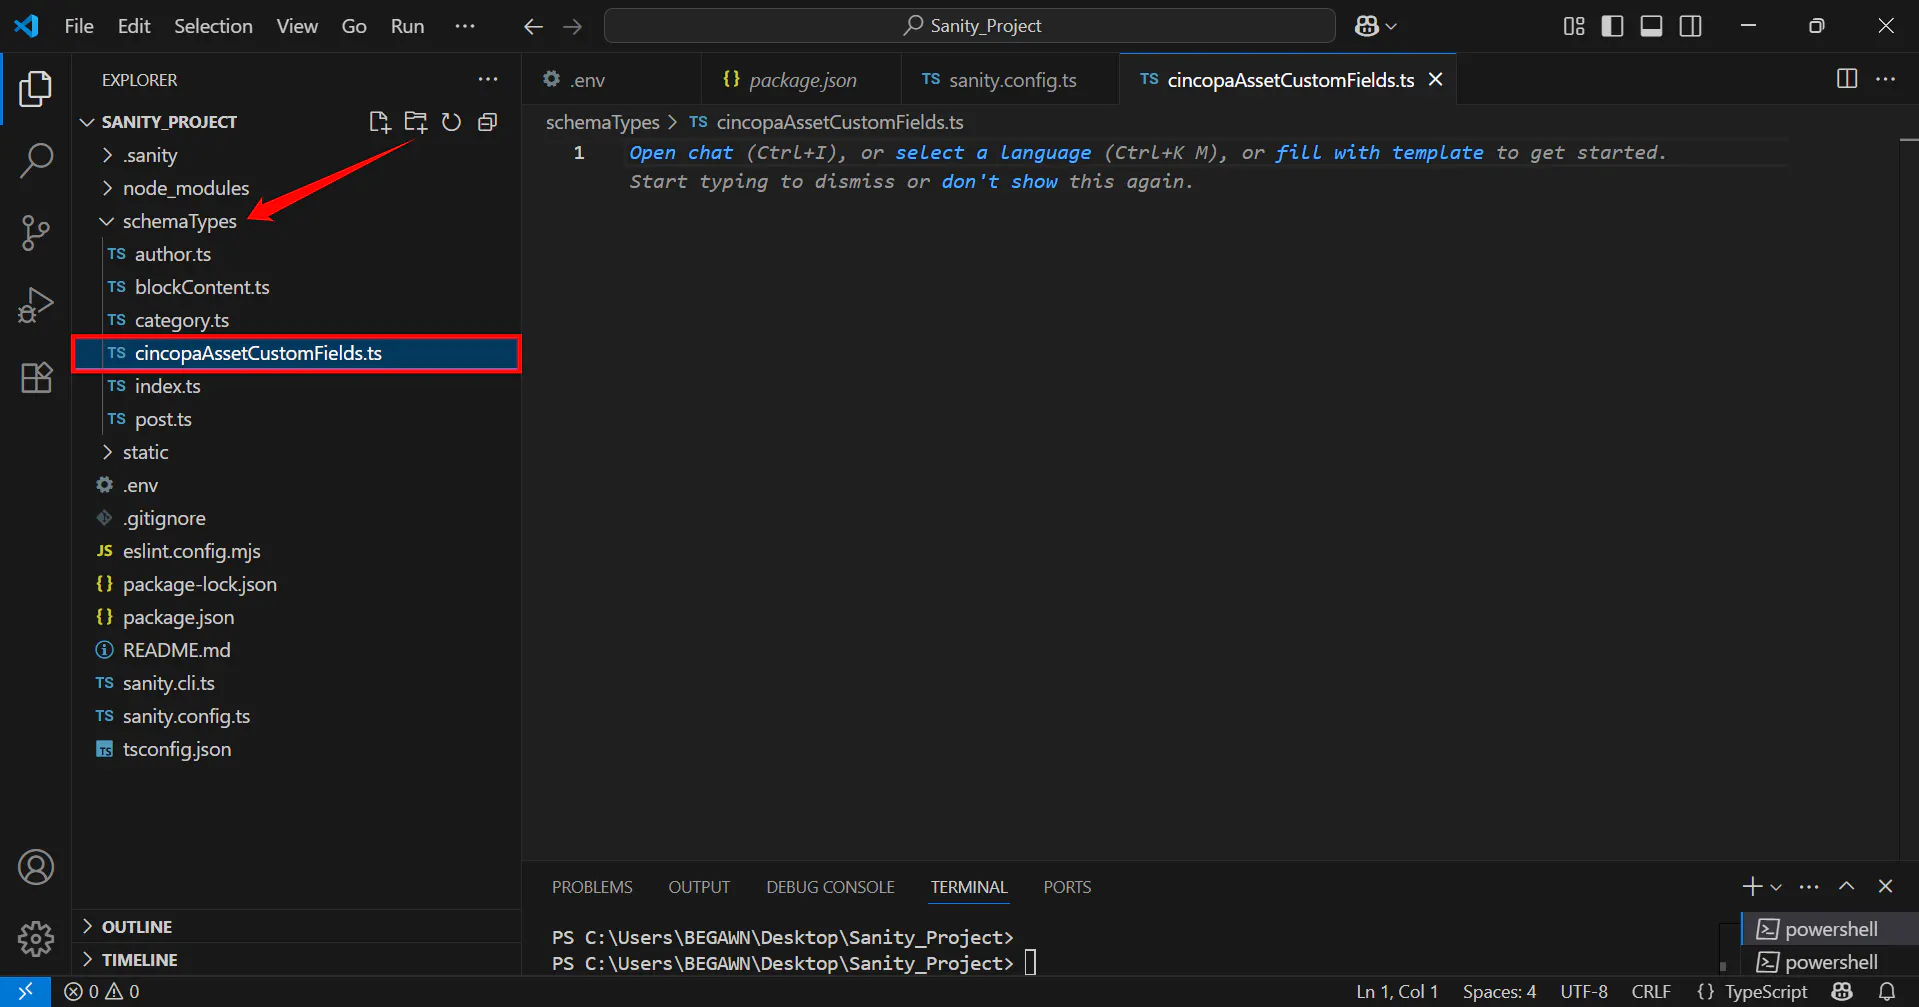The width and height of the screenshot is (1919, 1007).
Task: Open the Search view icon
Action: click(x=36, y=160)
